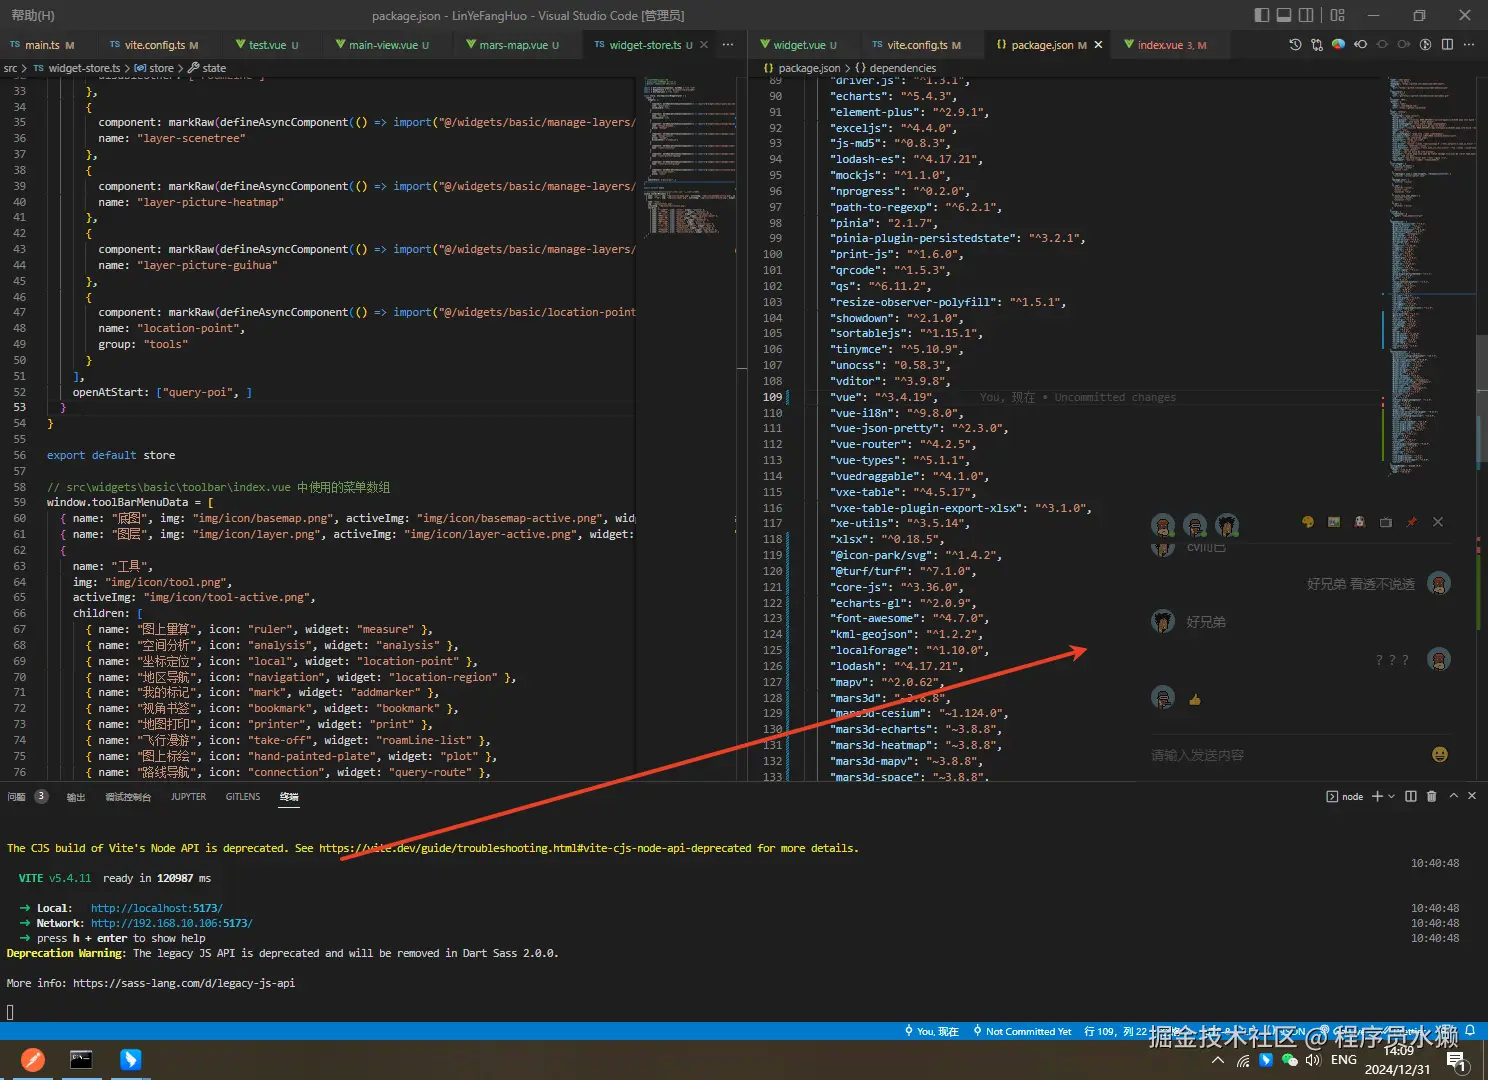Click the split editor right icon

tap(1447, 45)
